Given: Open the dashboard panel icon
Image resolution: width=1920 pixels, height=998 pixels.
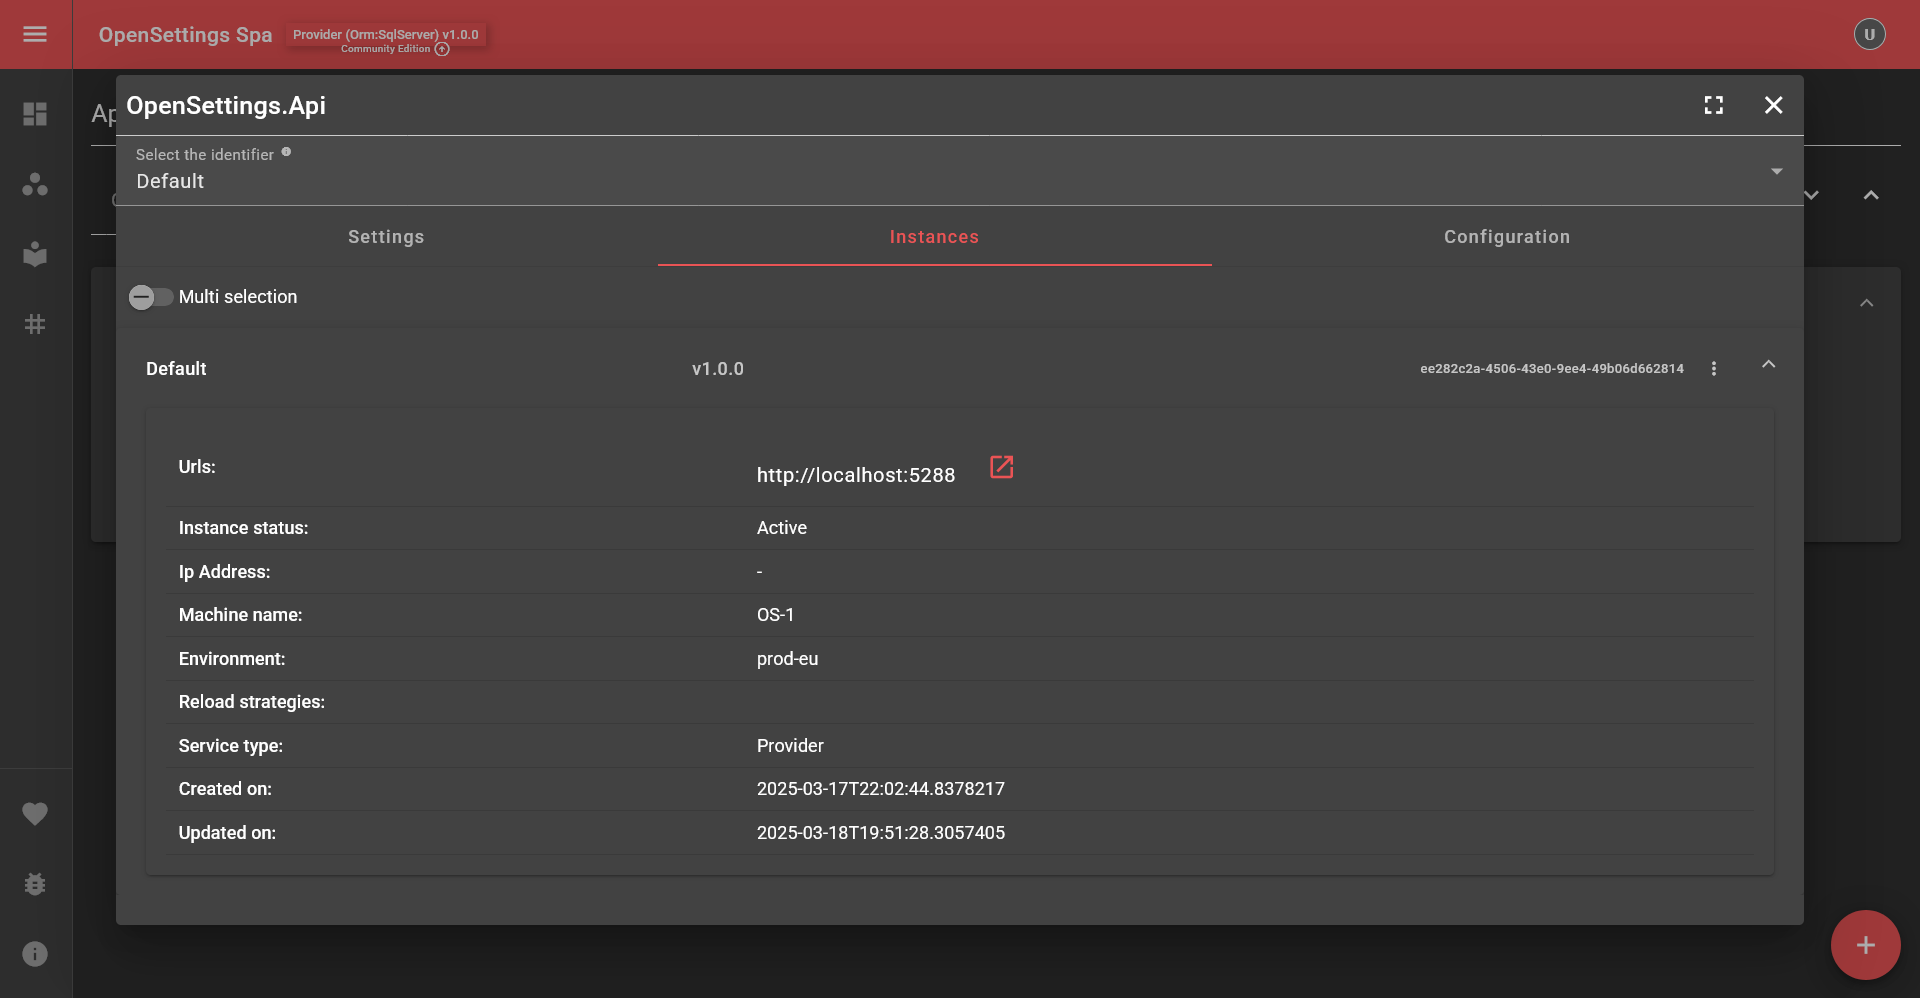Looking at the screenshot, I should click(x=35, y=114).
